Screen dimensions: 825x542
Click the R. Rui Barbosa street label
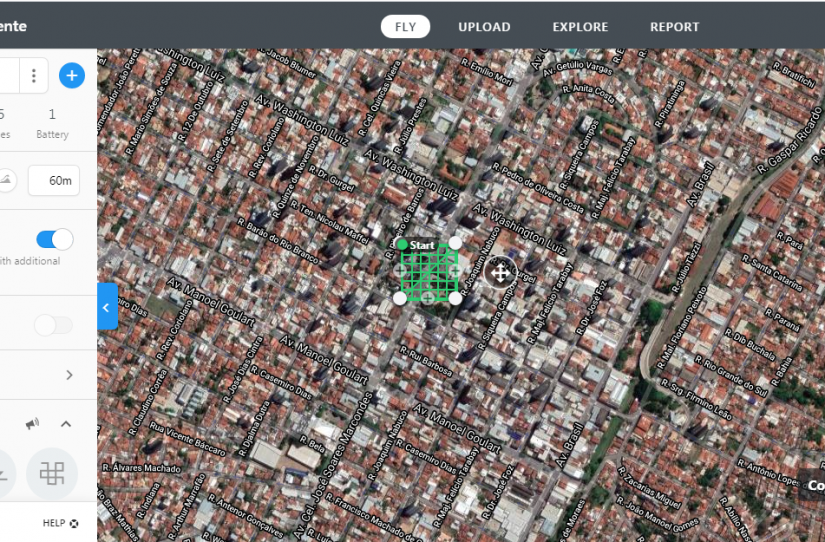[426, 361]
